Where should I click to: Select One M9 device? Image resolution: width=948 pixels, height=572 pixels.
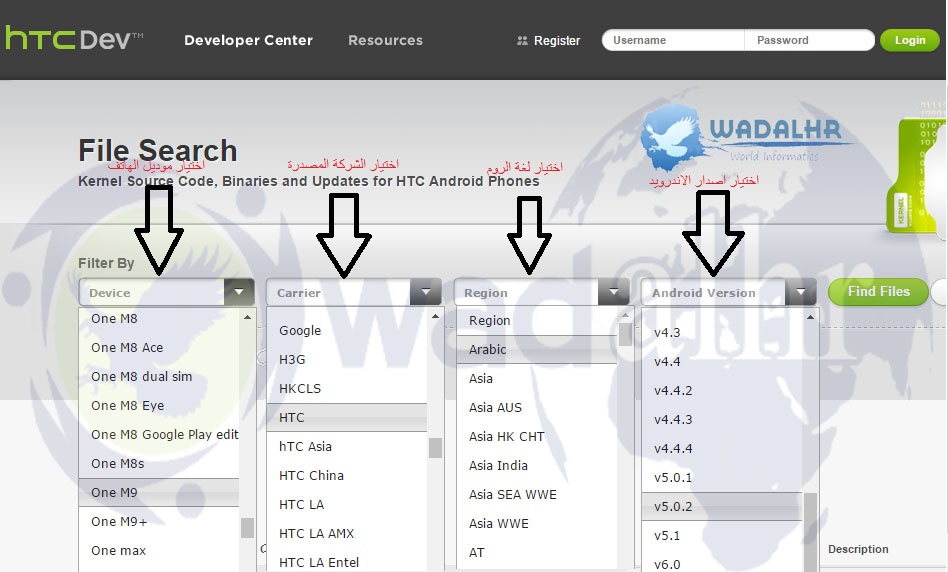(x=159, y=493)
